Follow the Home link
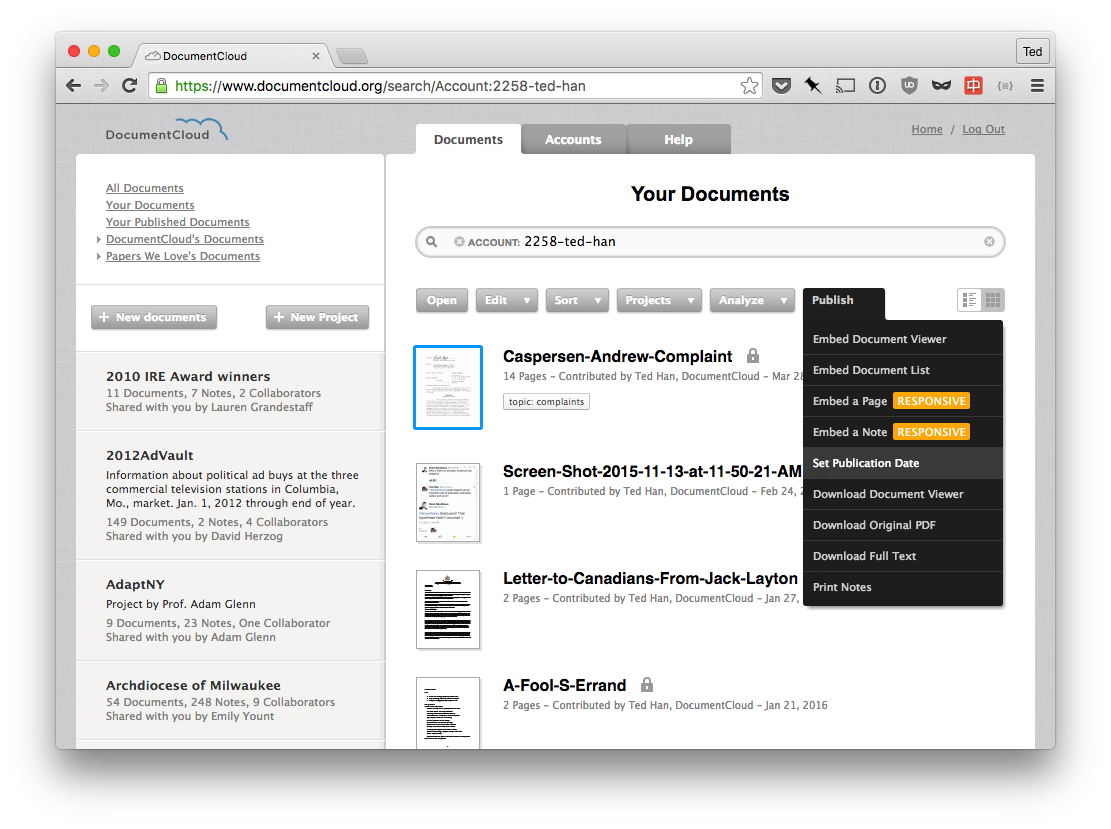The width and height of the screenshot is (1111, 829). tap(927, 129)
